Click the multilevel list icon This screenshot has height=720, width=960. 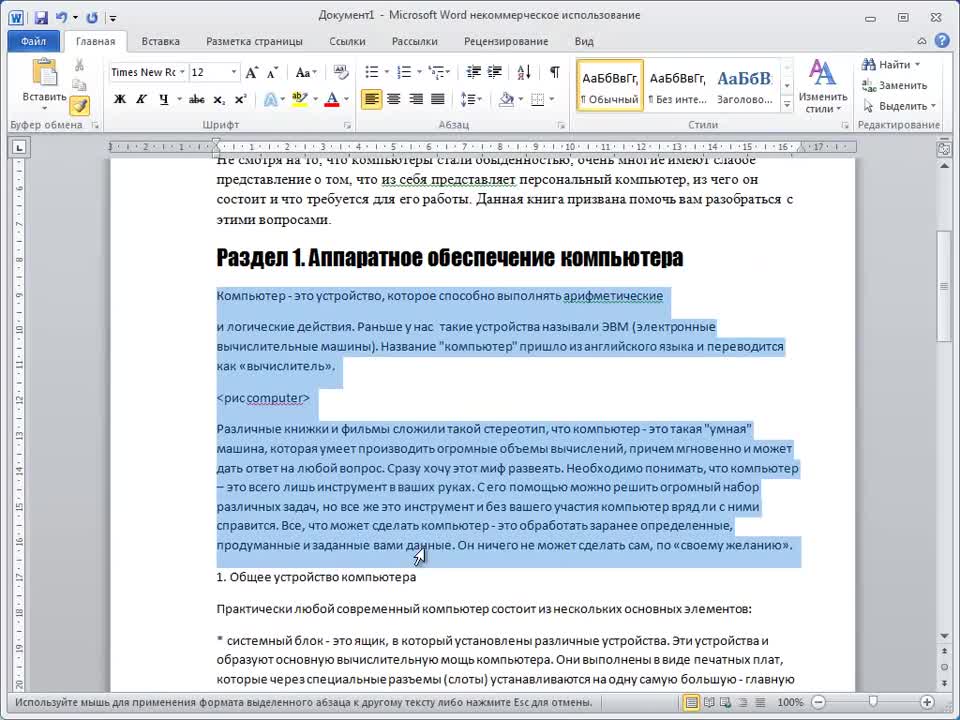coord(437,72)
